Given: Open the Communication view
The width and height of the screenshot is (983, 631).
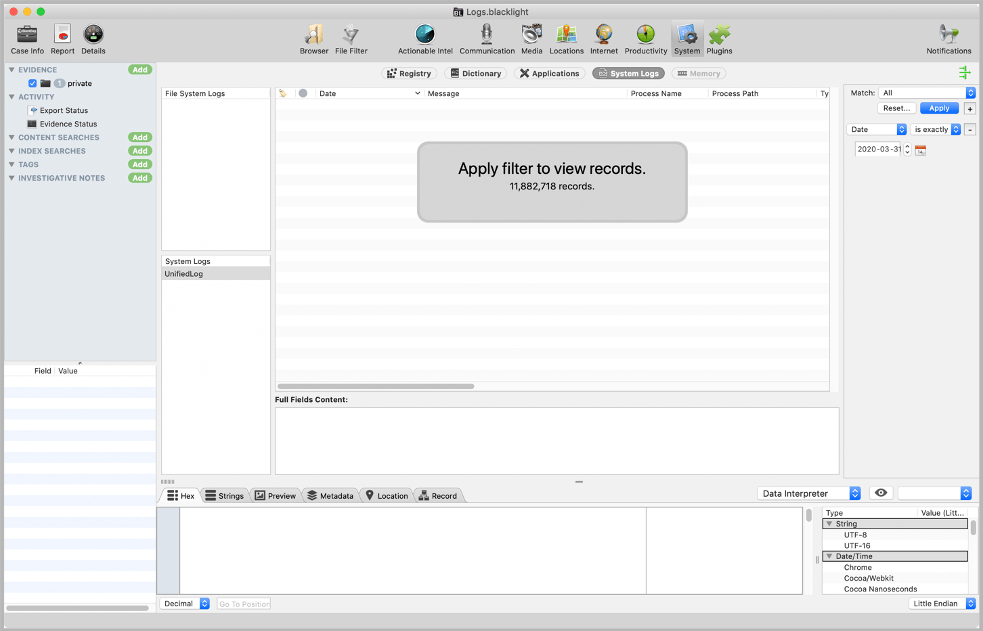Looking at the screenshot, I should [487, 39].
